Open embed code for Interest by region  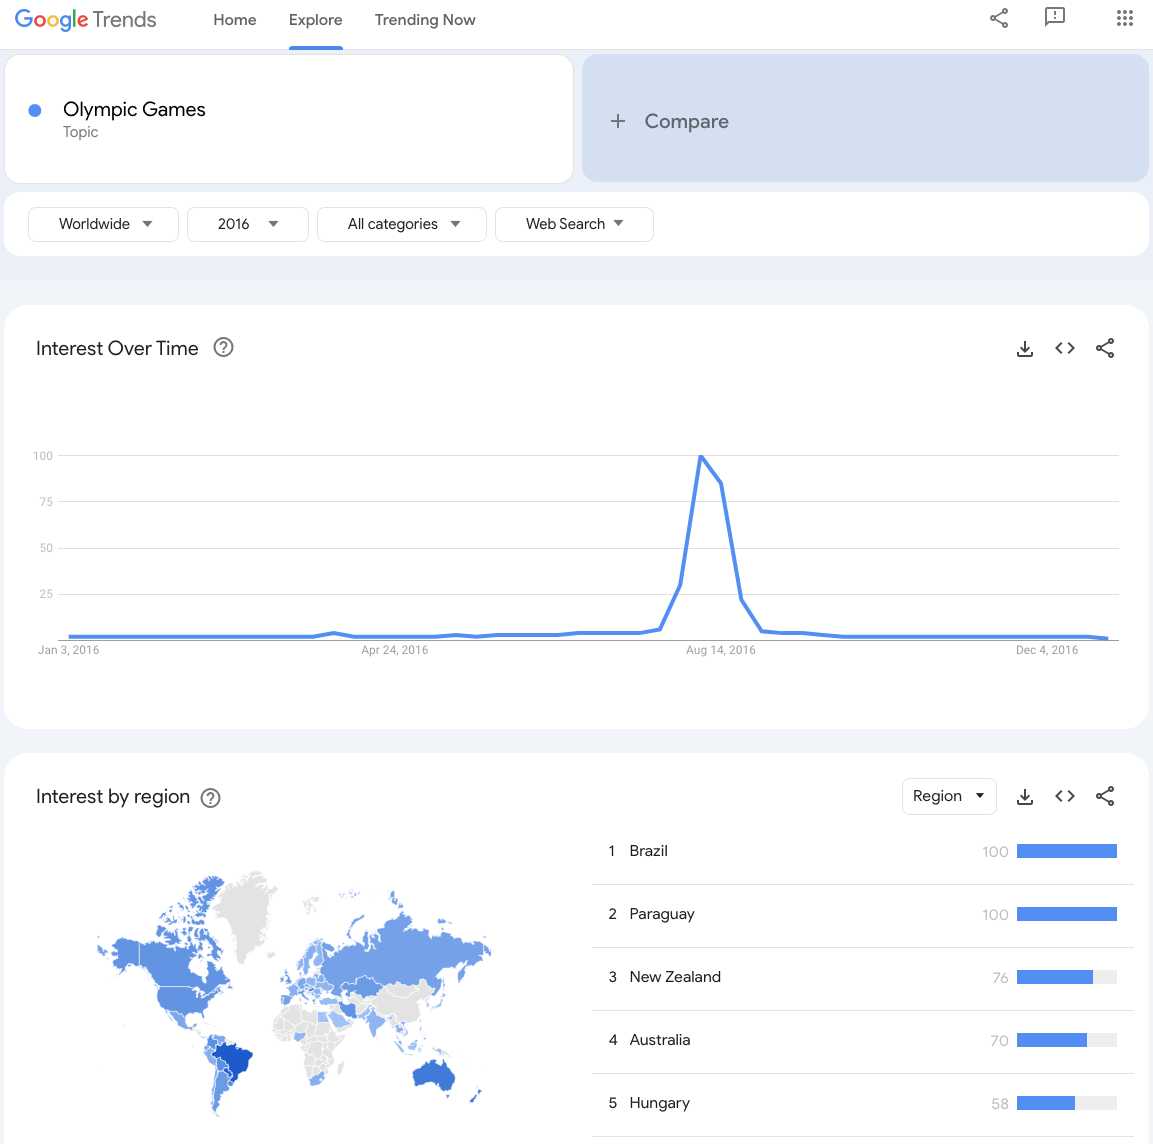pos(1065,796)
